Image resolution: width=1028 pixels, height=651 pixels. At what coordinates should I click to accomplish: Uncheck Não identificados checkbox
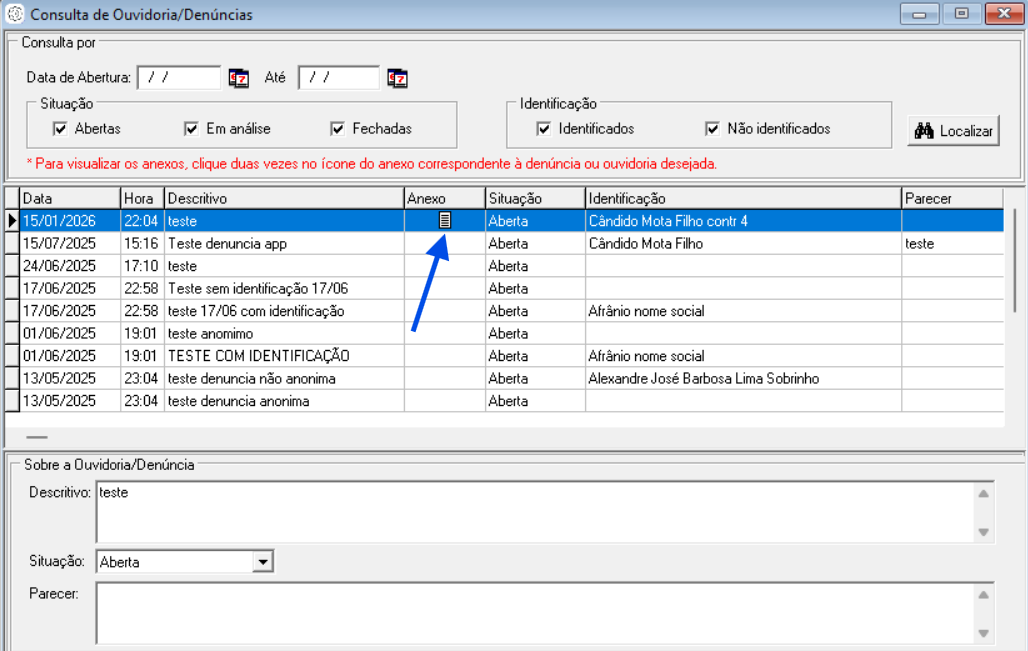coord(713,128)
